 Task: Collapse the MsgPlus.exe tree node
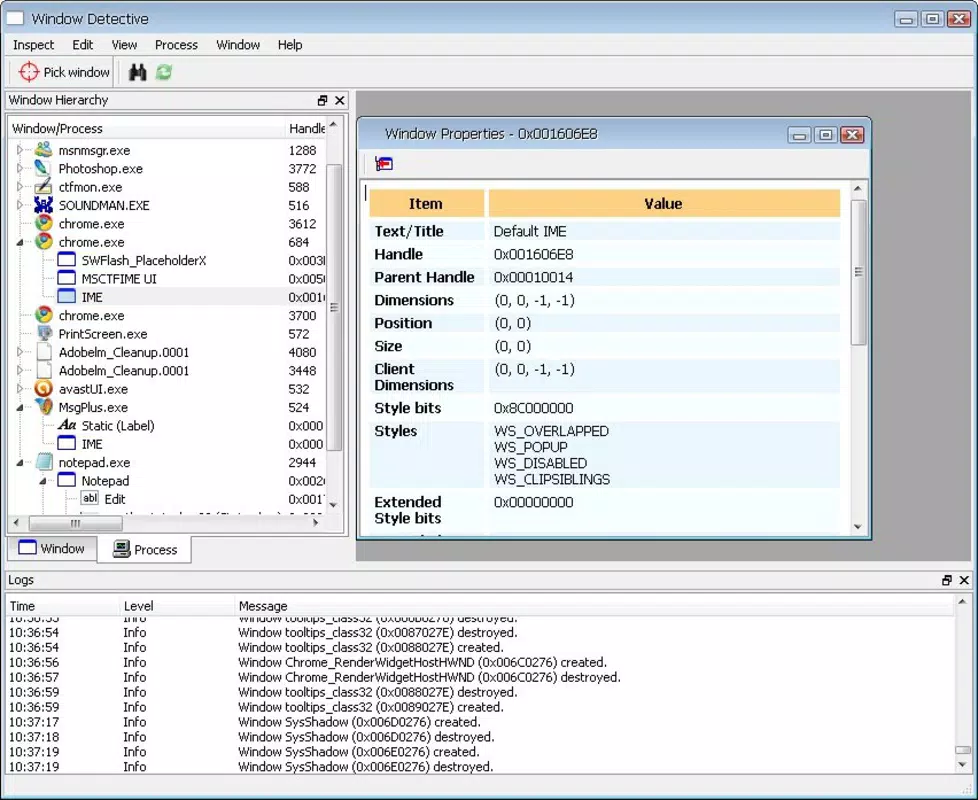coord(19,408)
